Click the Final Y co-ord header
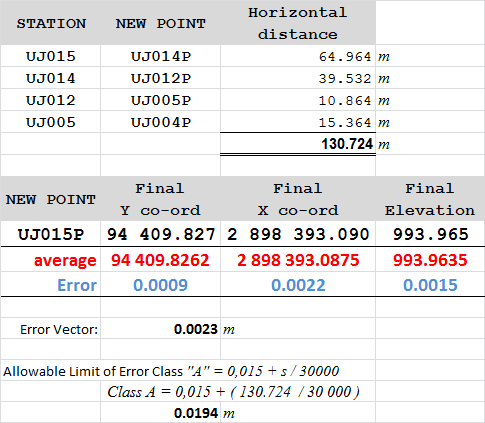The width and height of the screenshot is (485, 423). click(160, 199)
